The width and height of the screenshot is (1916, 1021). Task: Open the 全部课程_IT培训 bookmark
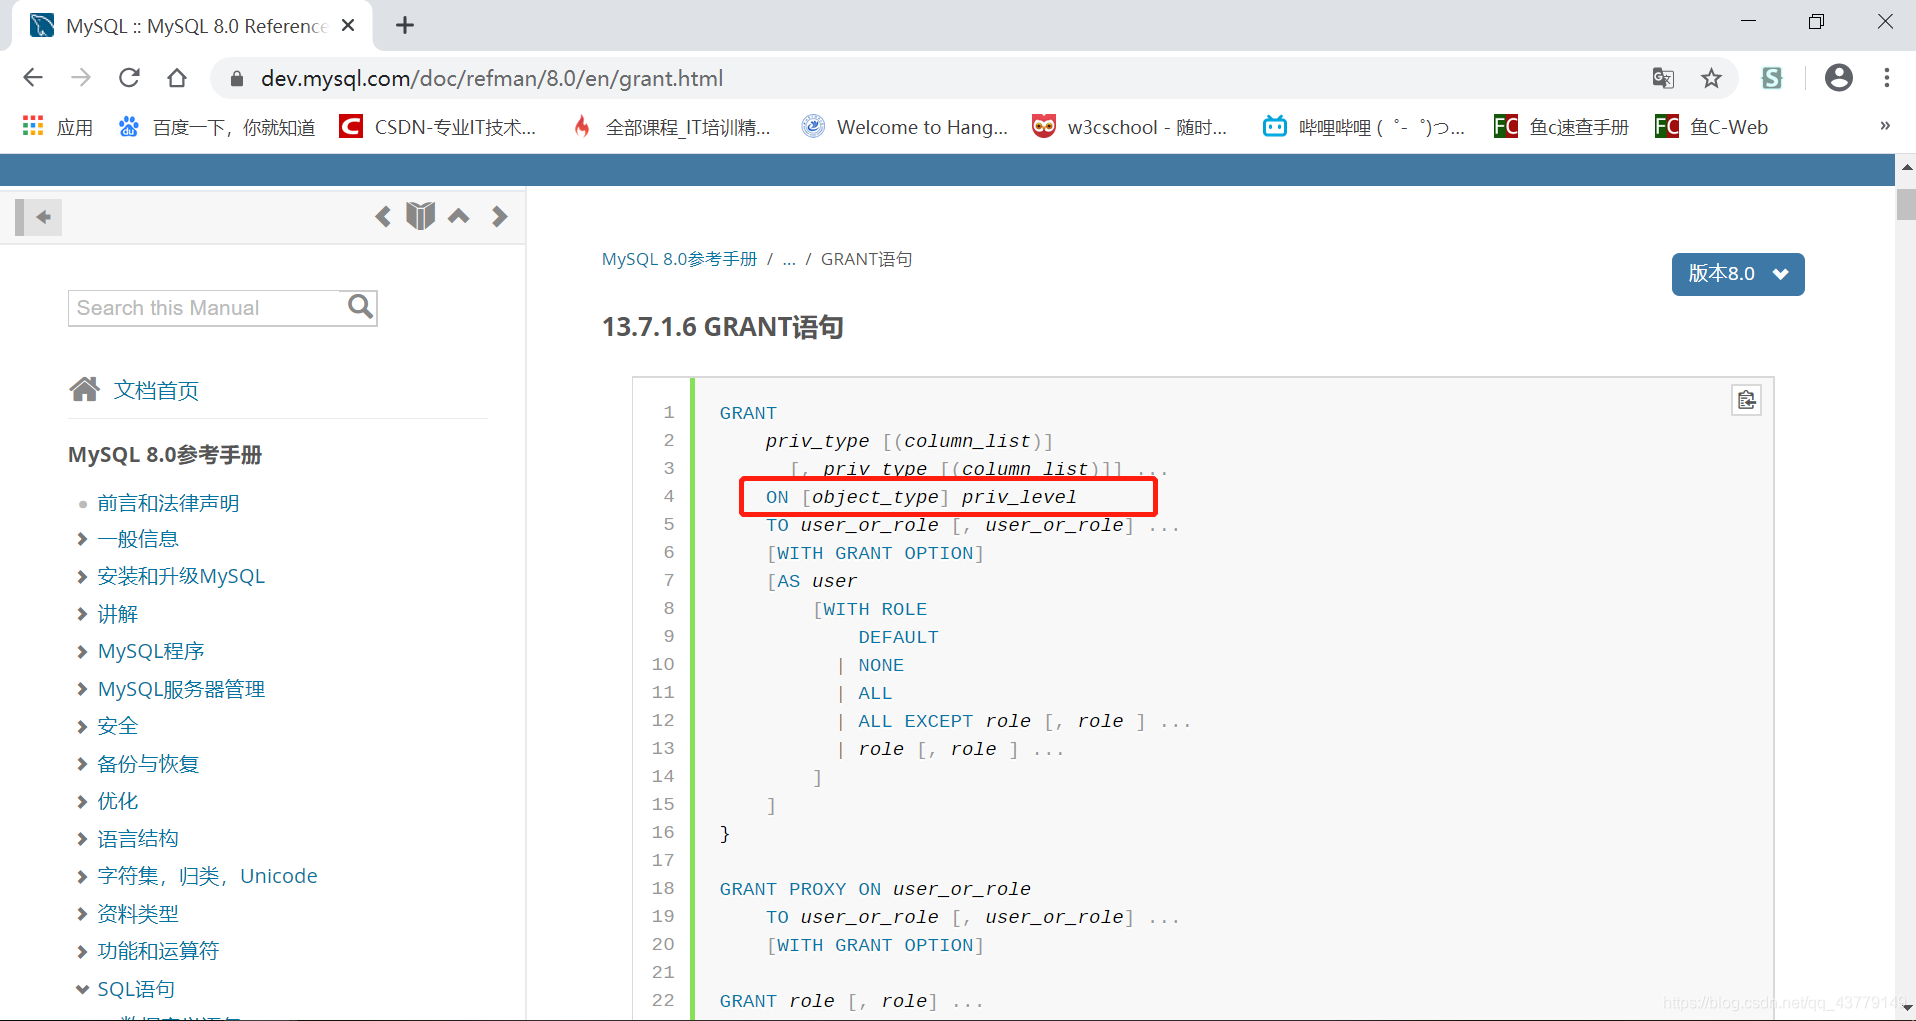tap(671, 127)
